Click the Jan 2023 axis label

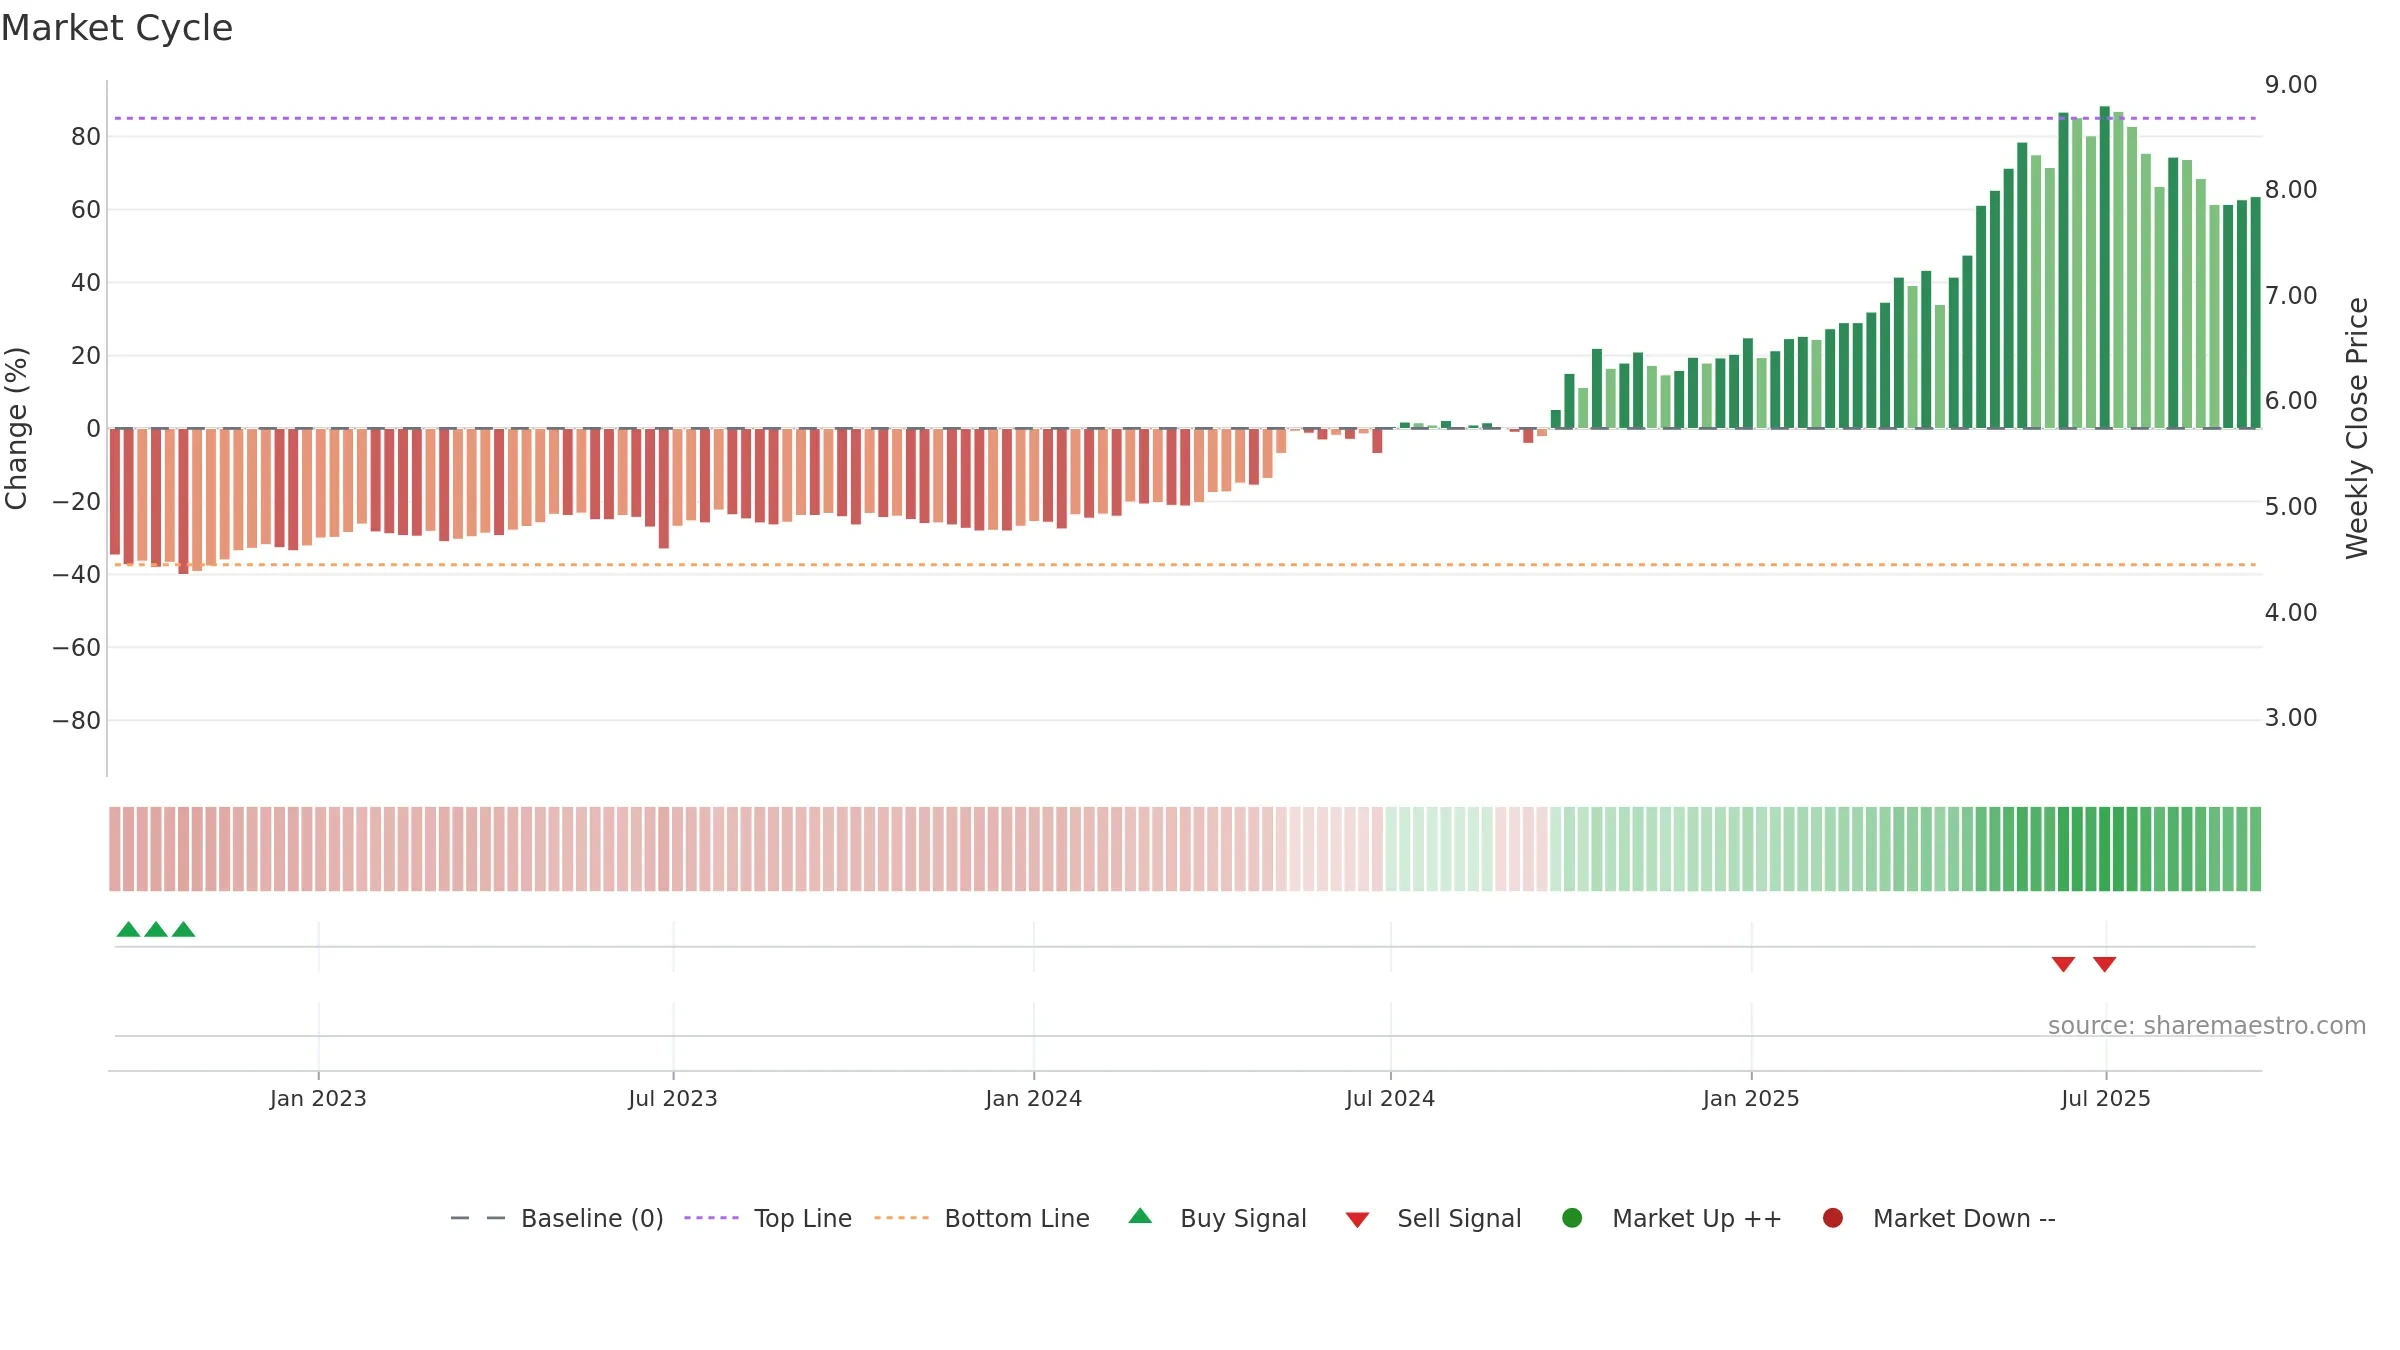coord(318,1099)
